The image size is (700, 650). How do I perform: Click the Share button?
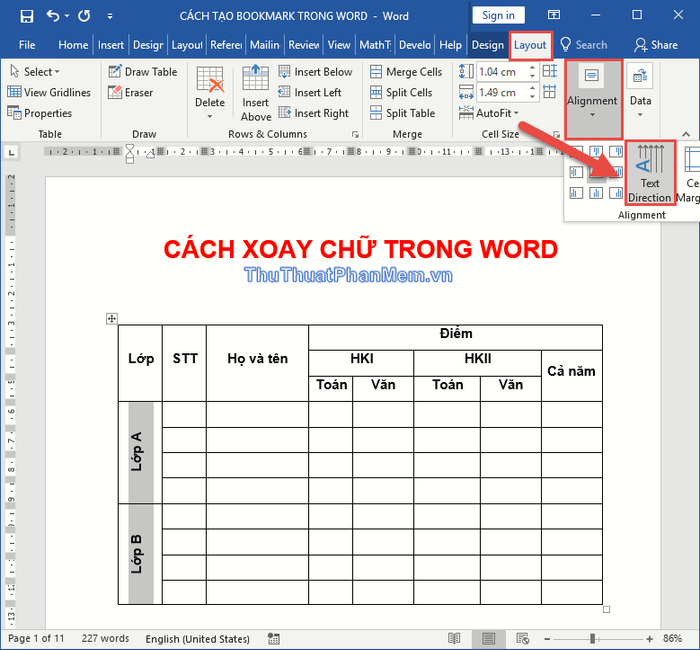pos(656,45)
